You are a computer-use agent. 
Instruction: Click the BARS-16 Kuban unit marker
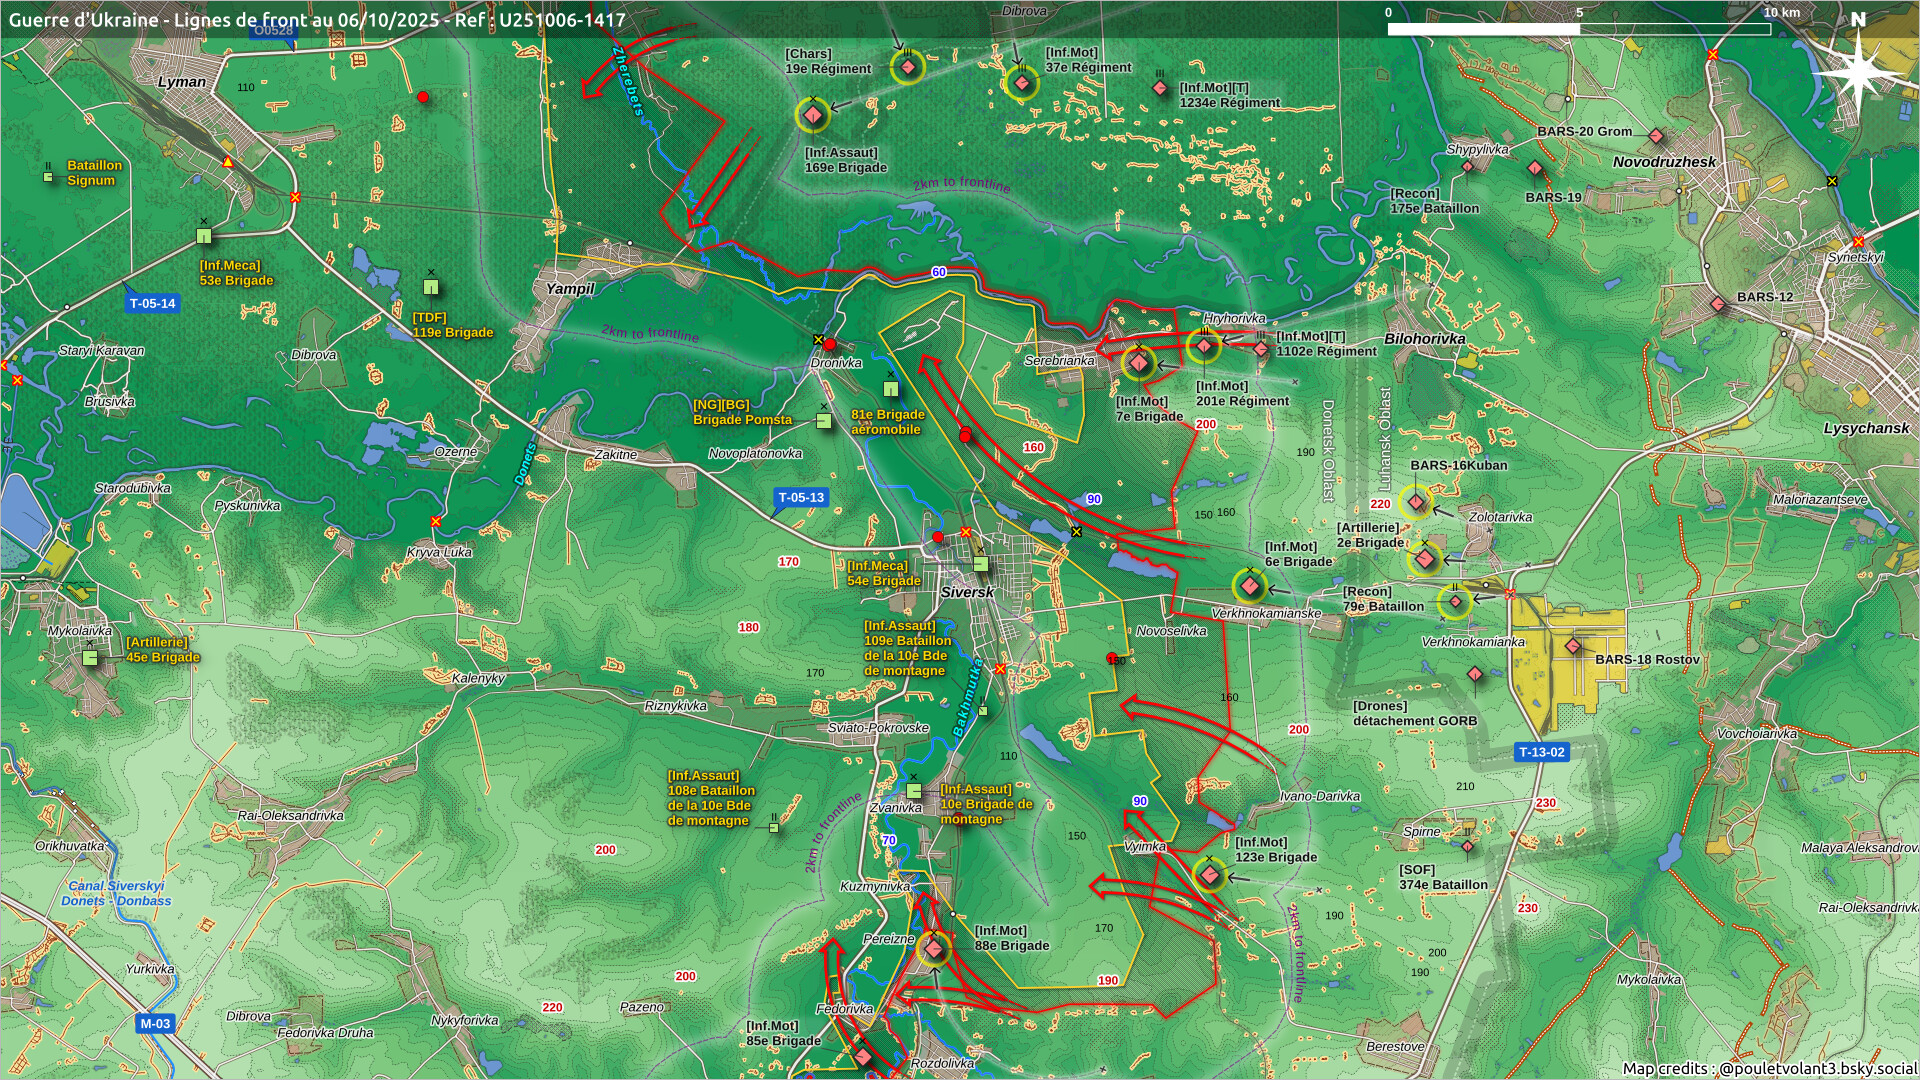(x=1416, y=501)
